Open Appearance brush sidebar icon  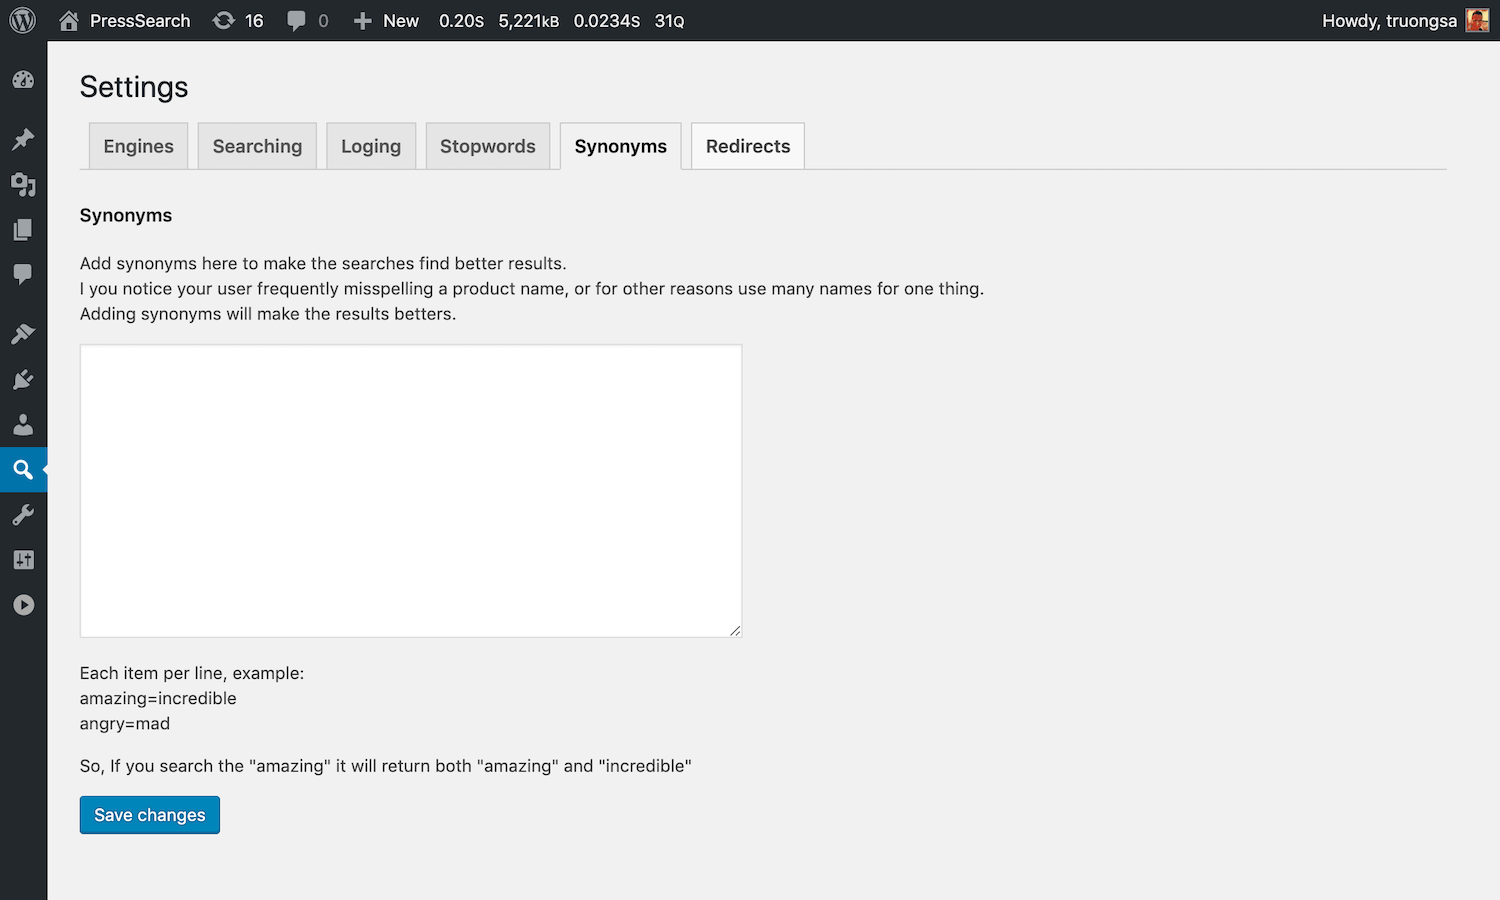coord(23,333)
